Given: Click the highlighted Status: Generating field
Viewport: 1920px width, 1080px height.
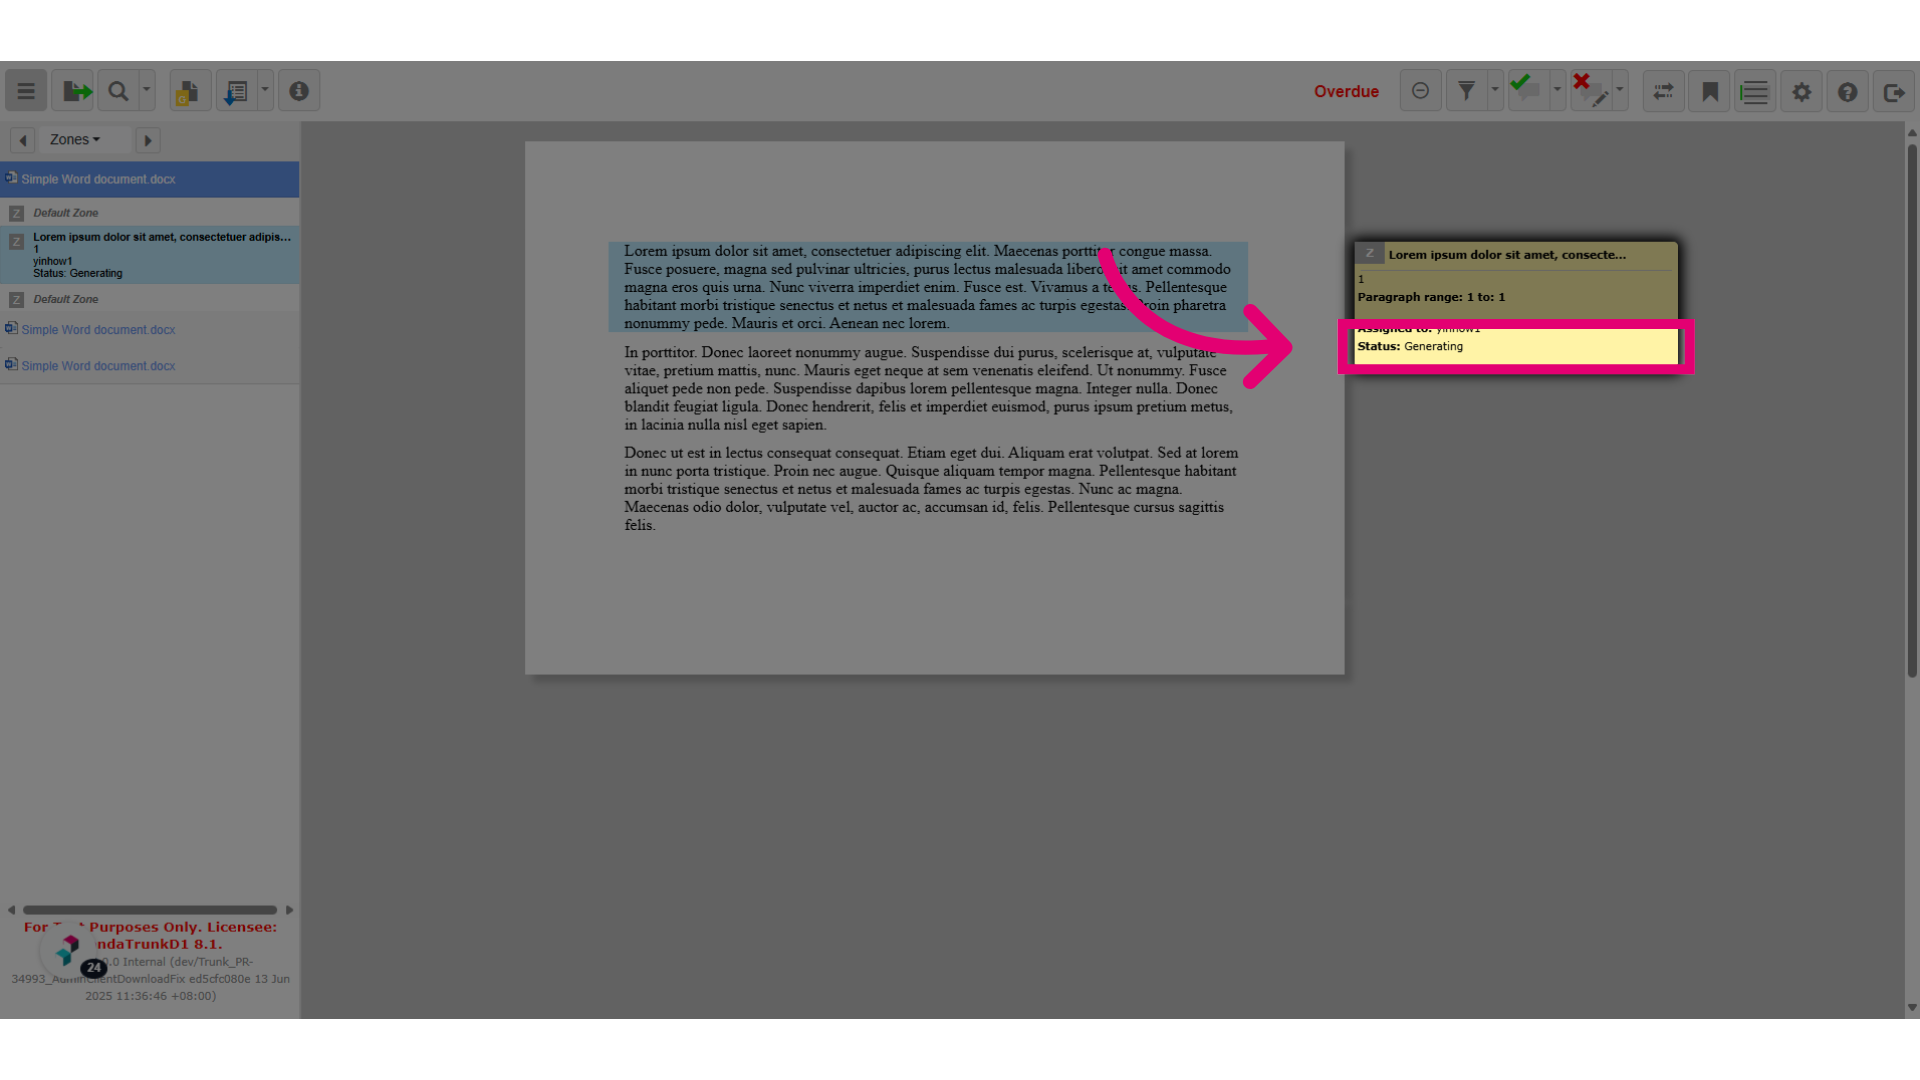Looking at the screenshot, I should click(1516, 347).
